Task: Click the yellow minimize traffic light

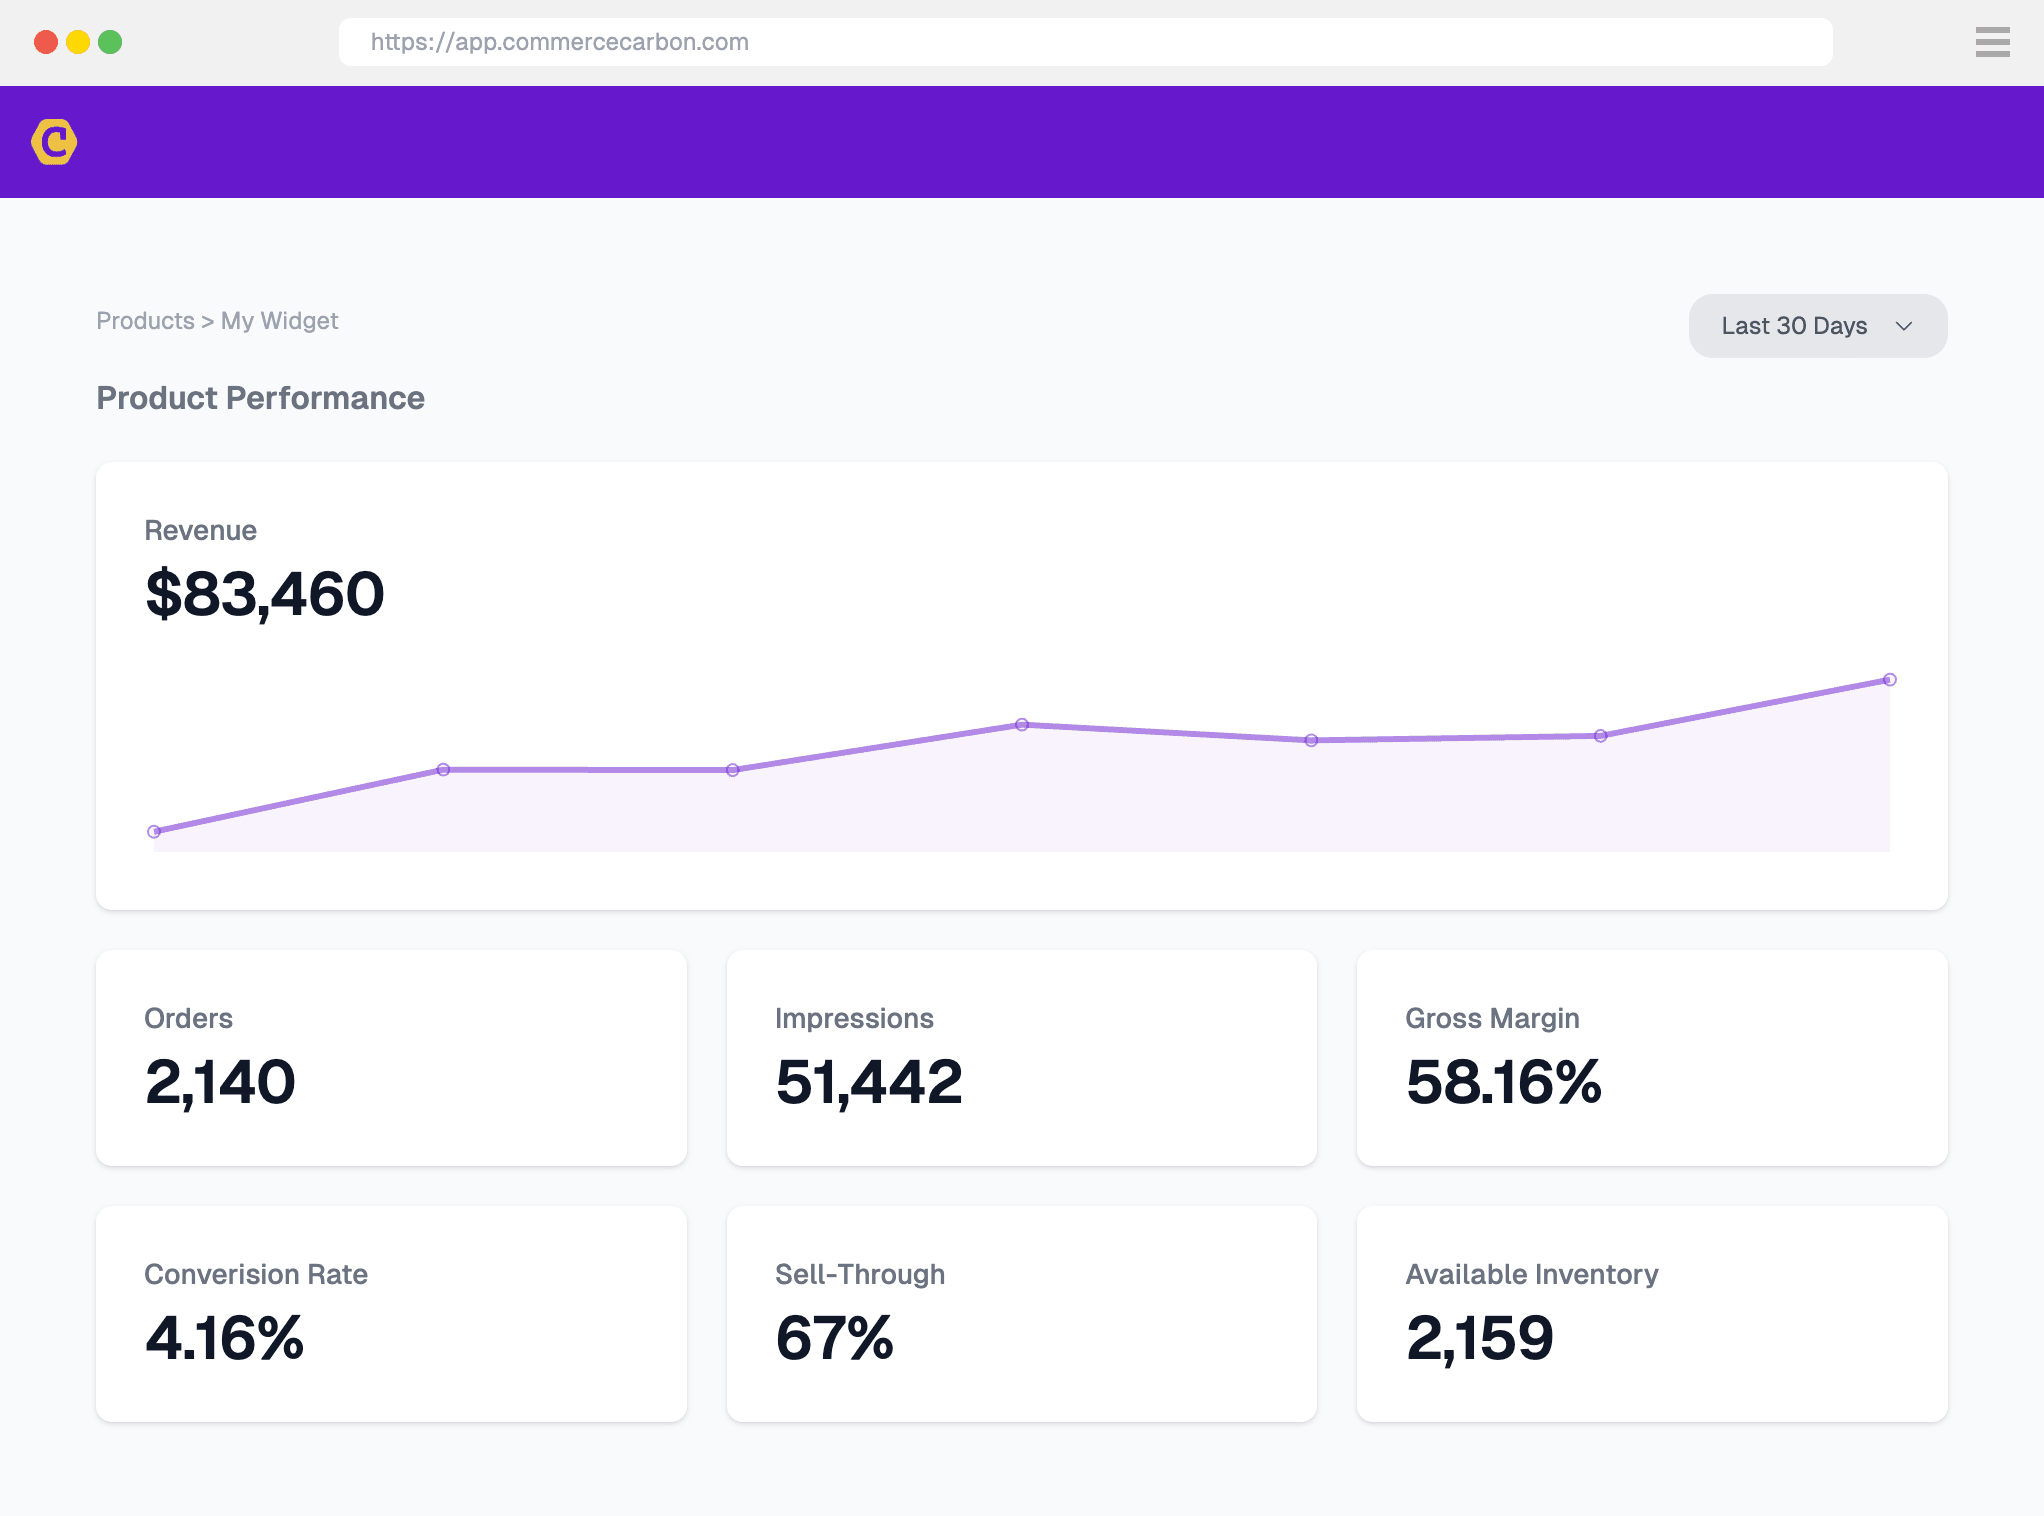Action: point(79,42)
